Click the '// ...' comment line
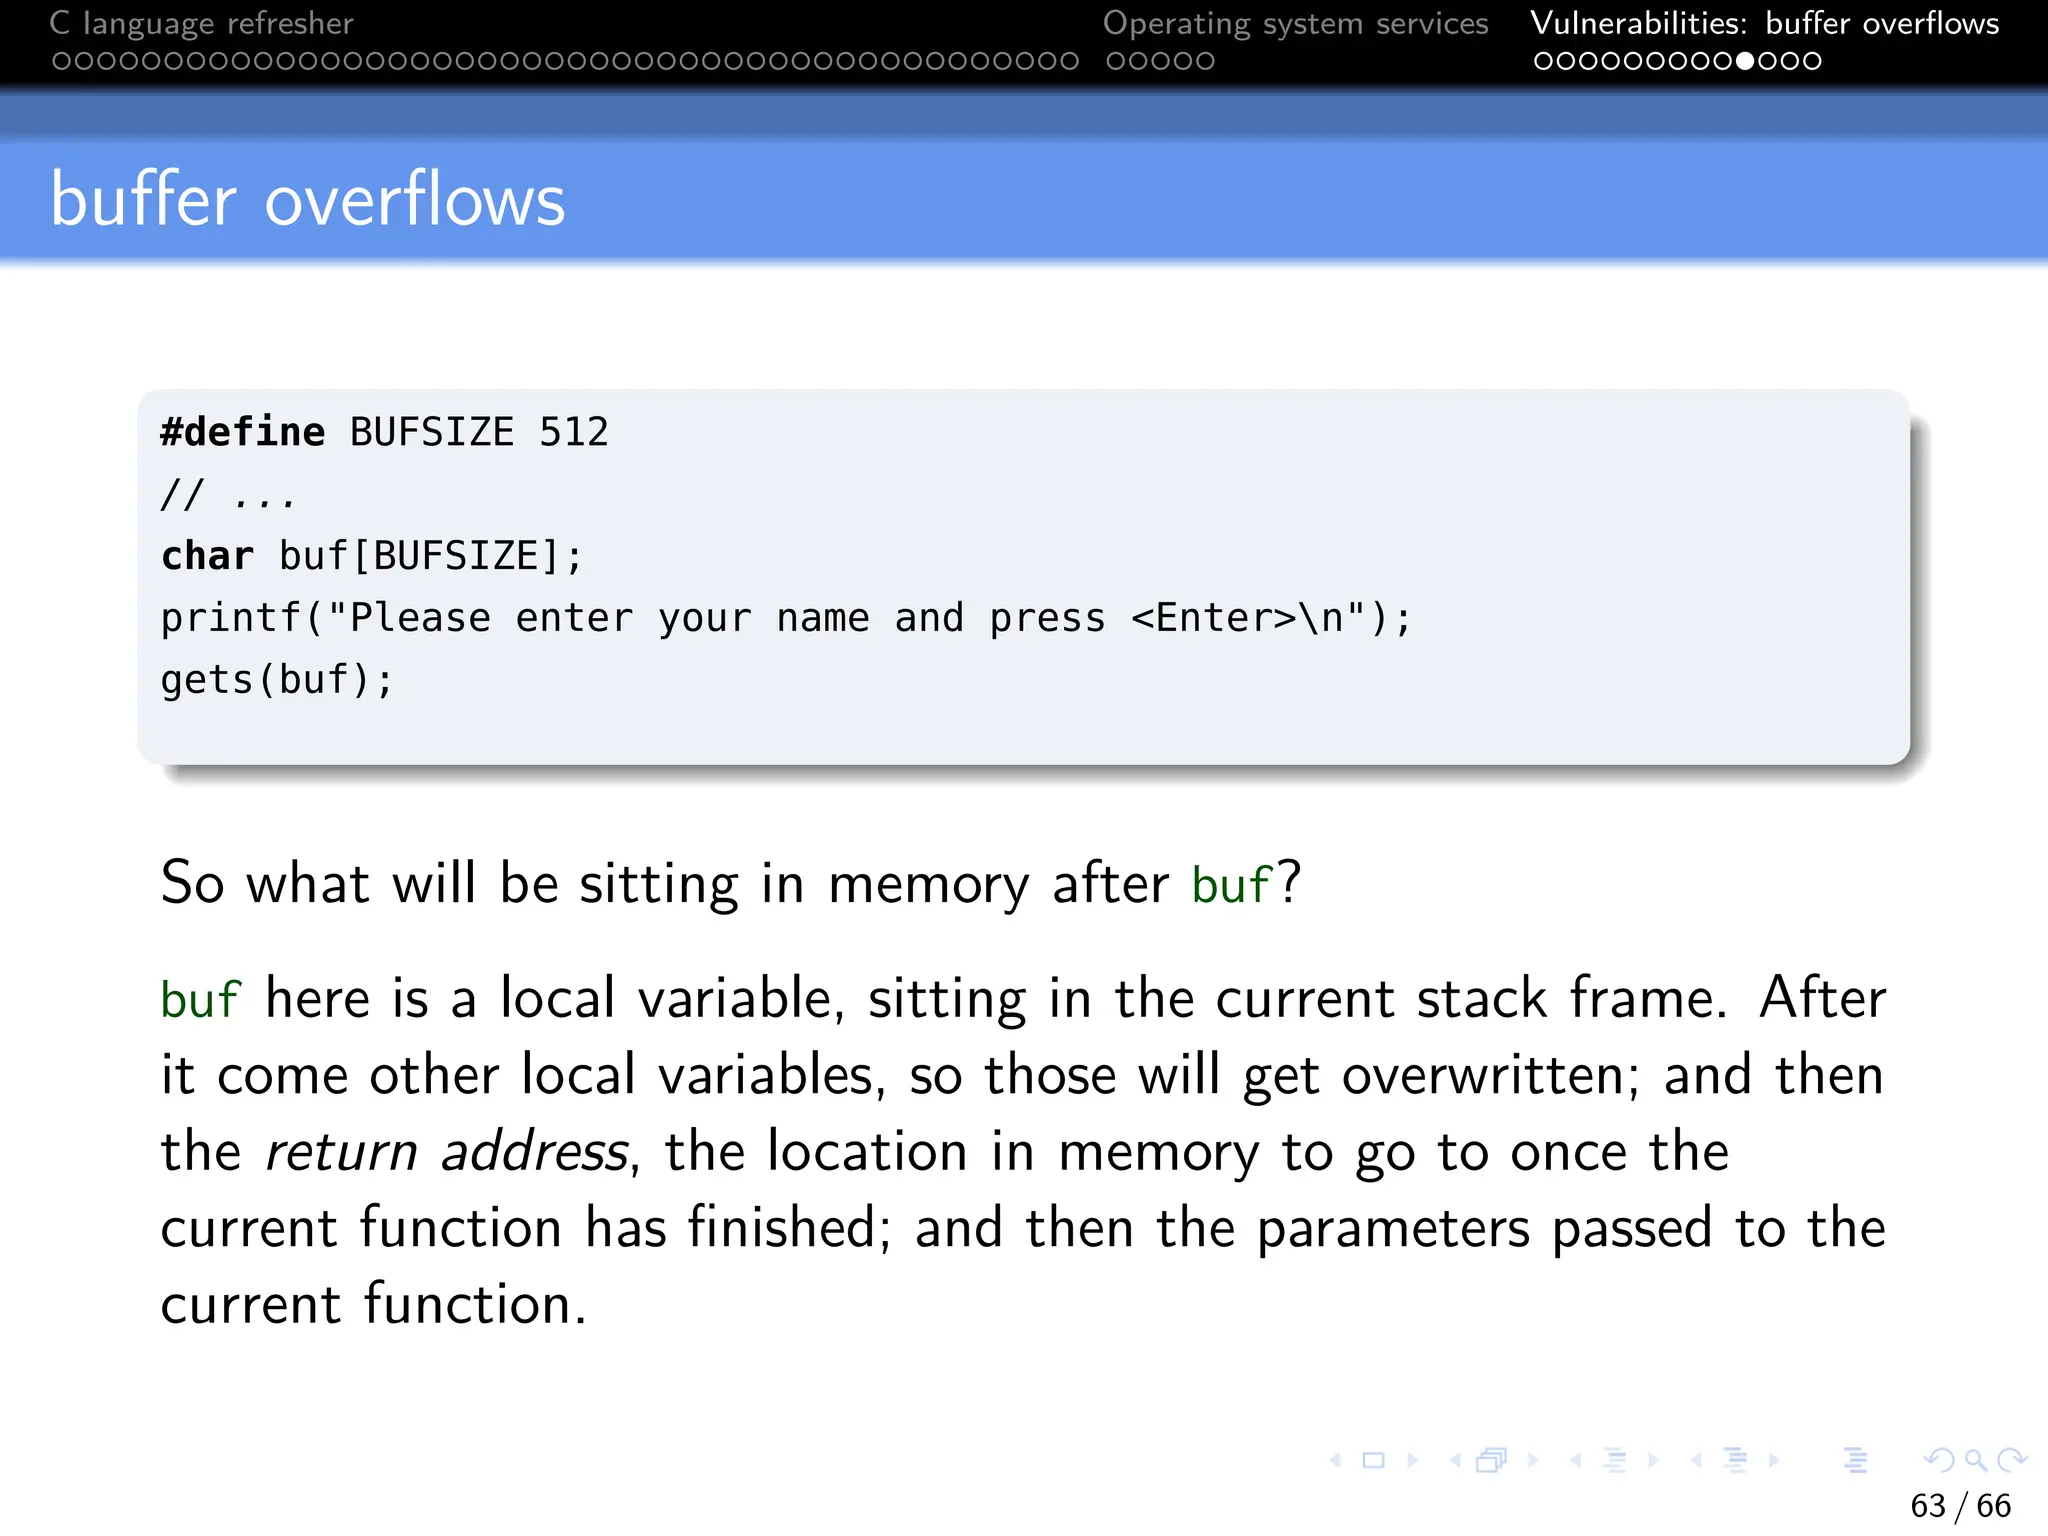Screen dimensions: 2048x1536 (228, 494)
